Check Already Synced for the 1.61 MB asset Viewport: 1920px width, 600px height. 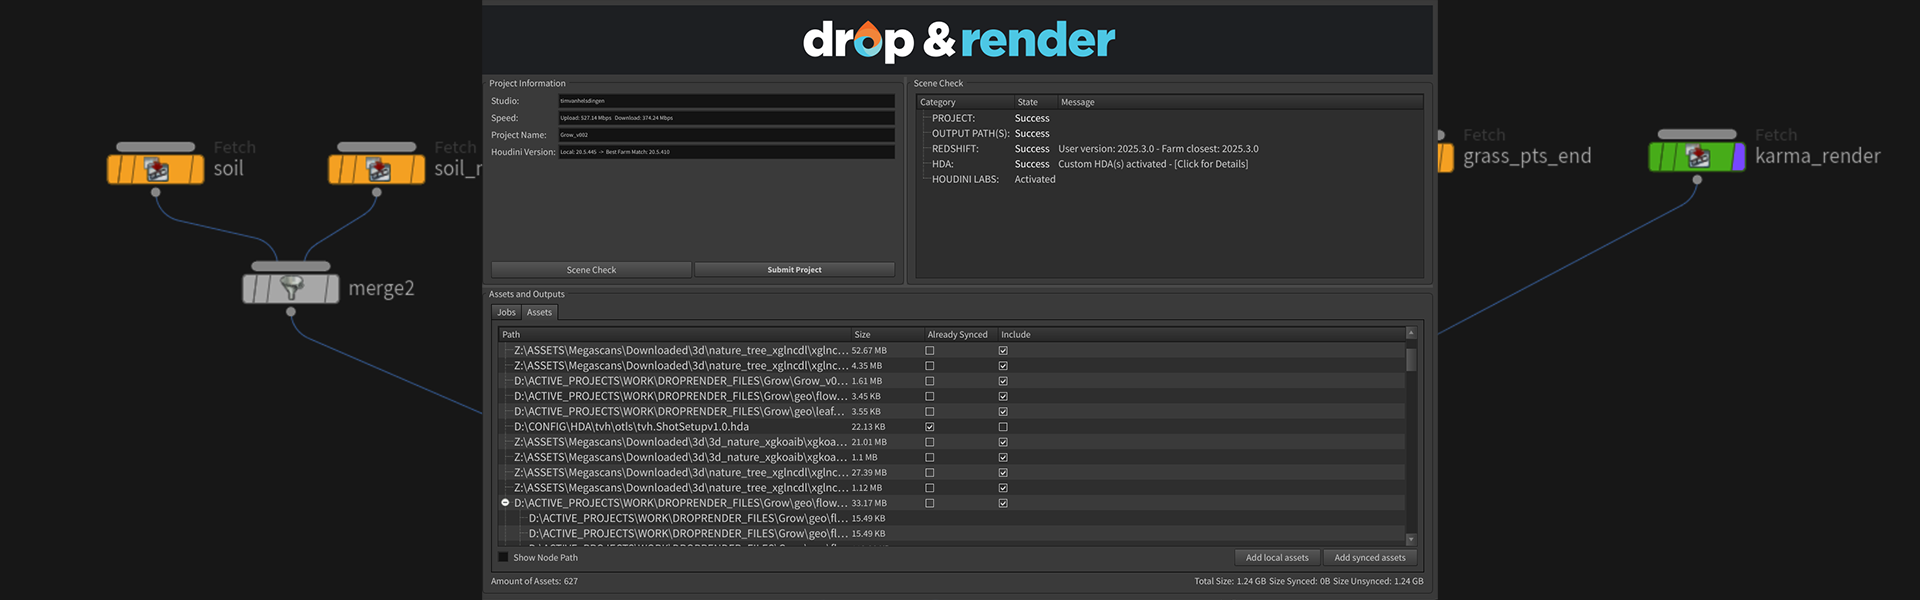tap(930, 381)
